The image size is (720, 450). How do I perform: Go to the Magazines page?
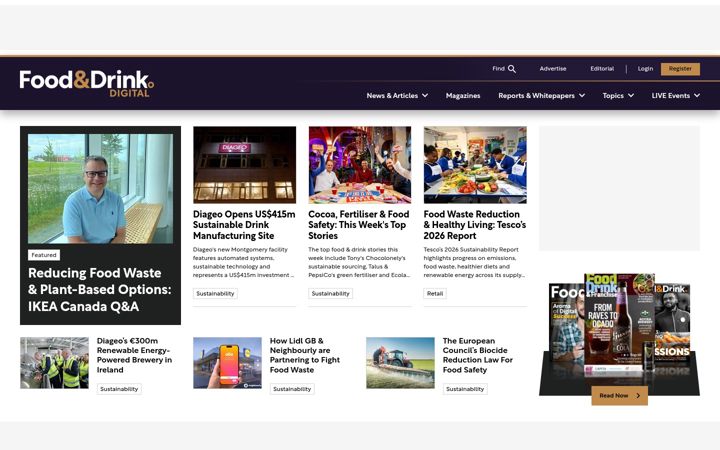pyautogui.click(x=463, y=96)
